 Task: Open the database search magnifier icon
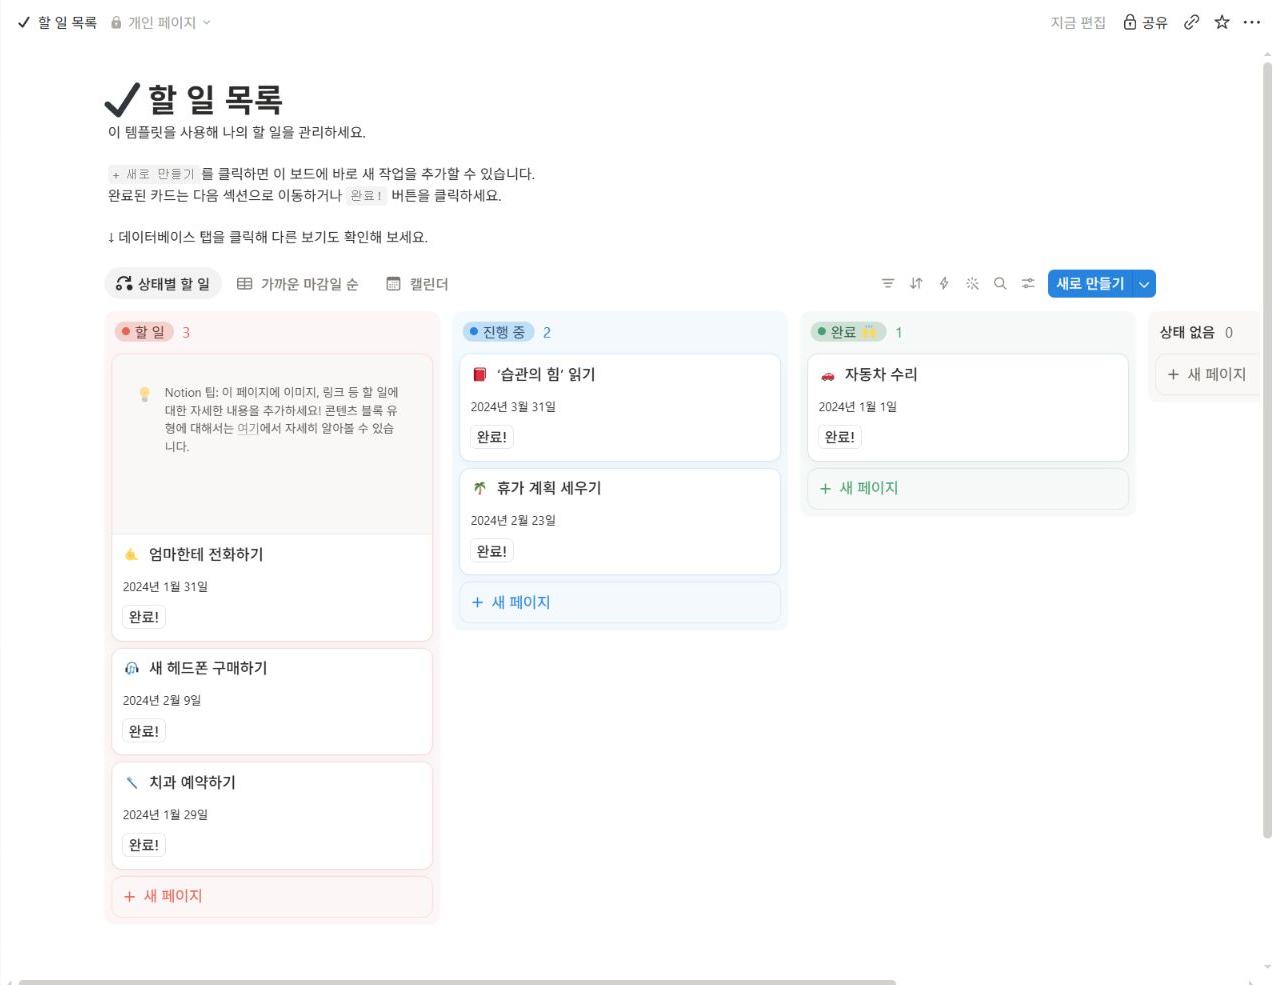click(x=1000, y=284)
